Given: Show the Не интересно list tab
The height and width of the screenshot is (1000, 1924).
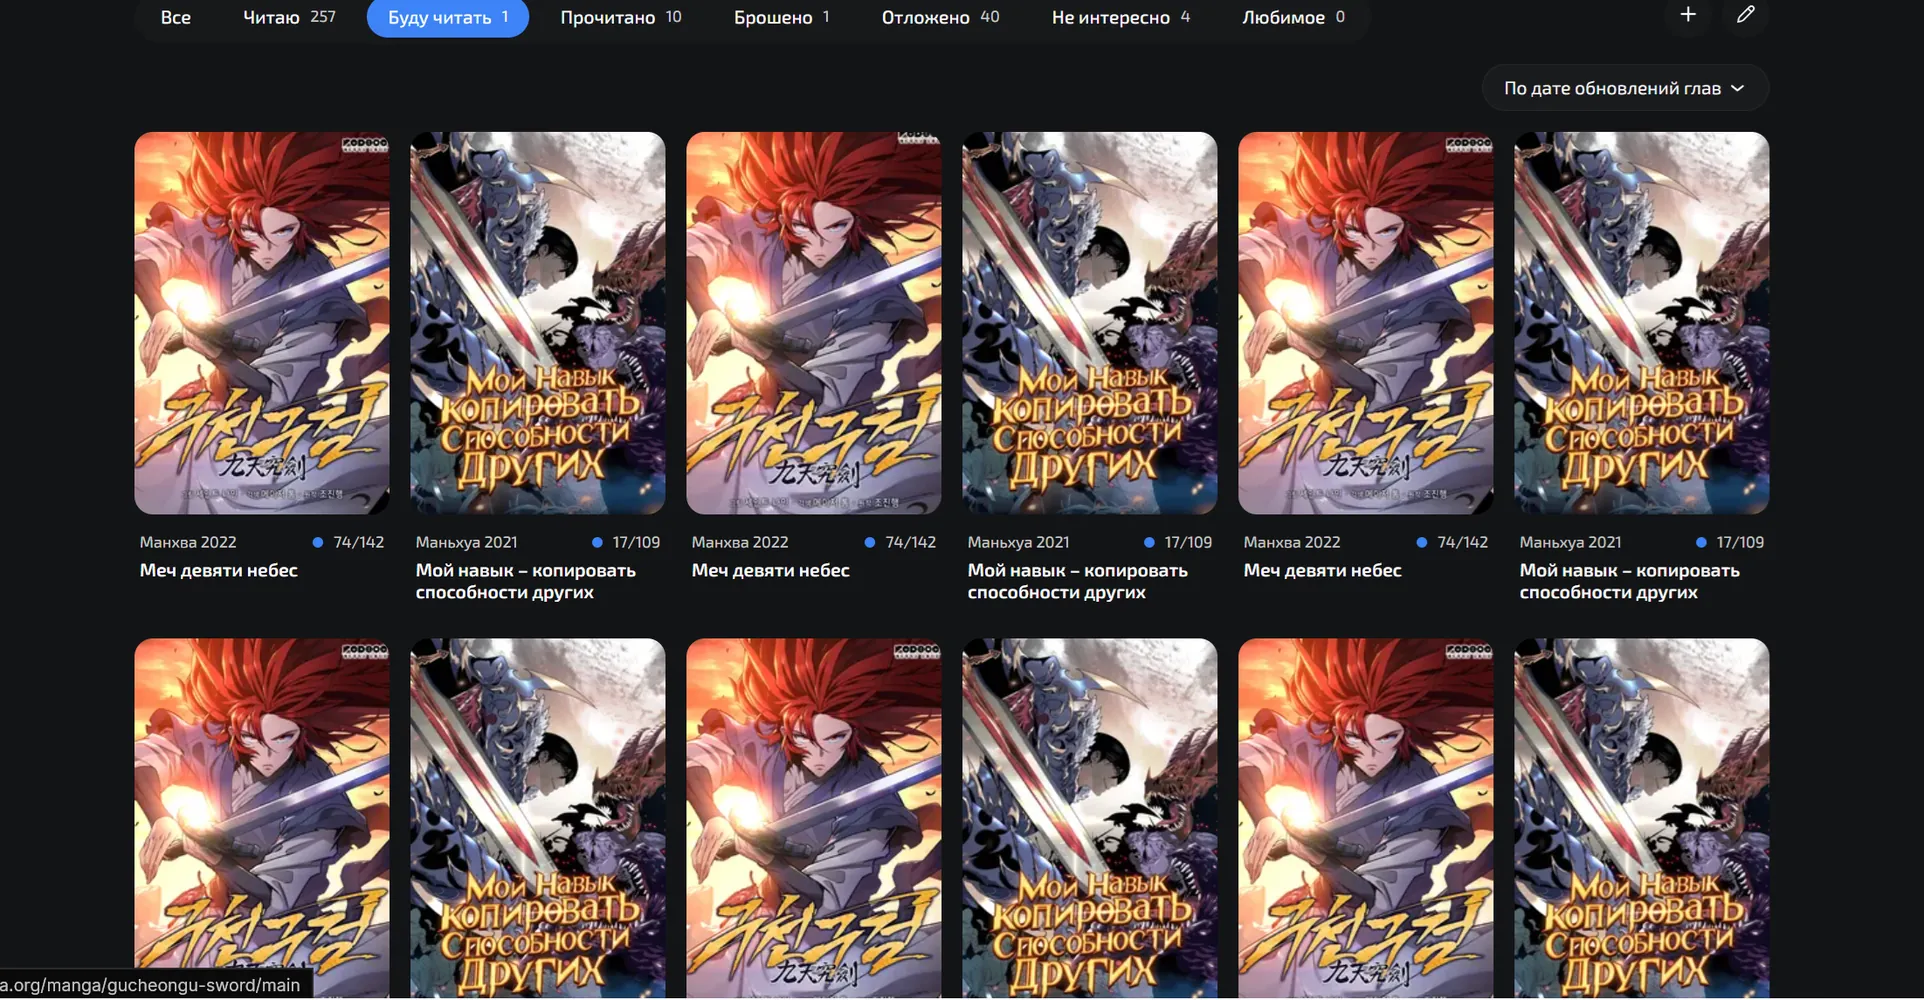Looking at the screenshot, I should [1121, 17].
